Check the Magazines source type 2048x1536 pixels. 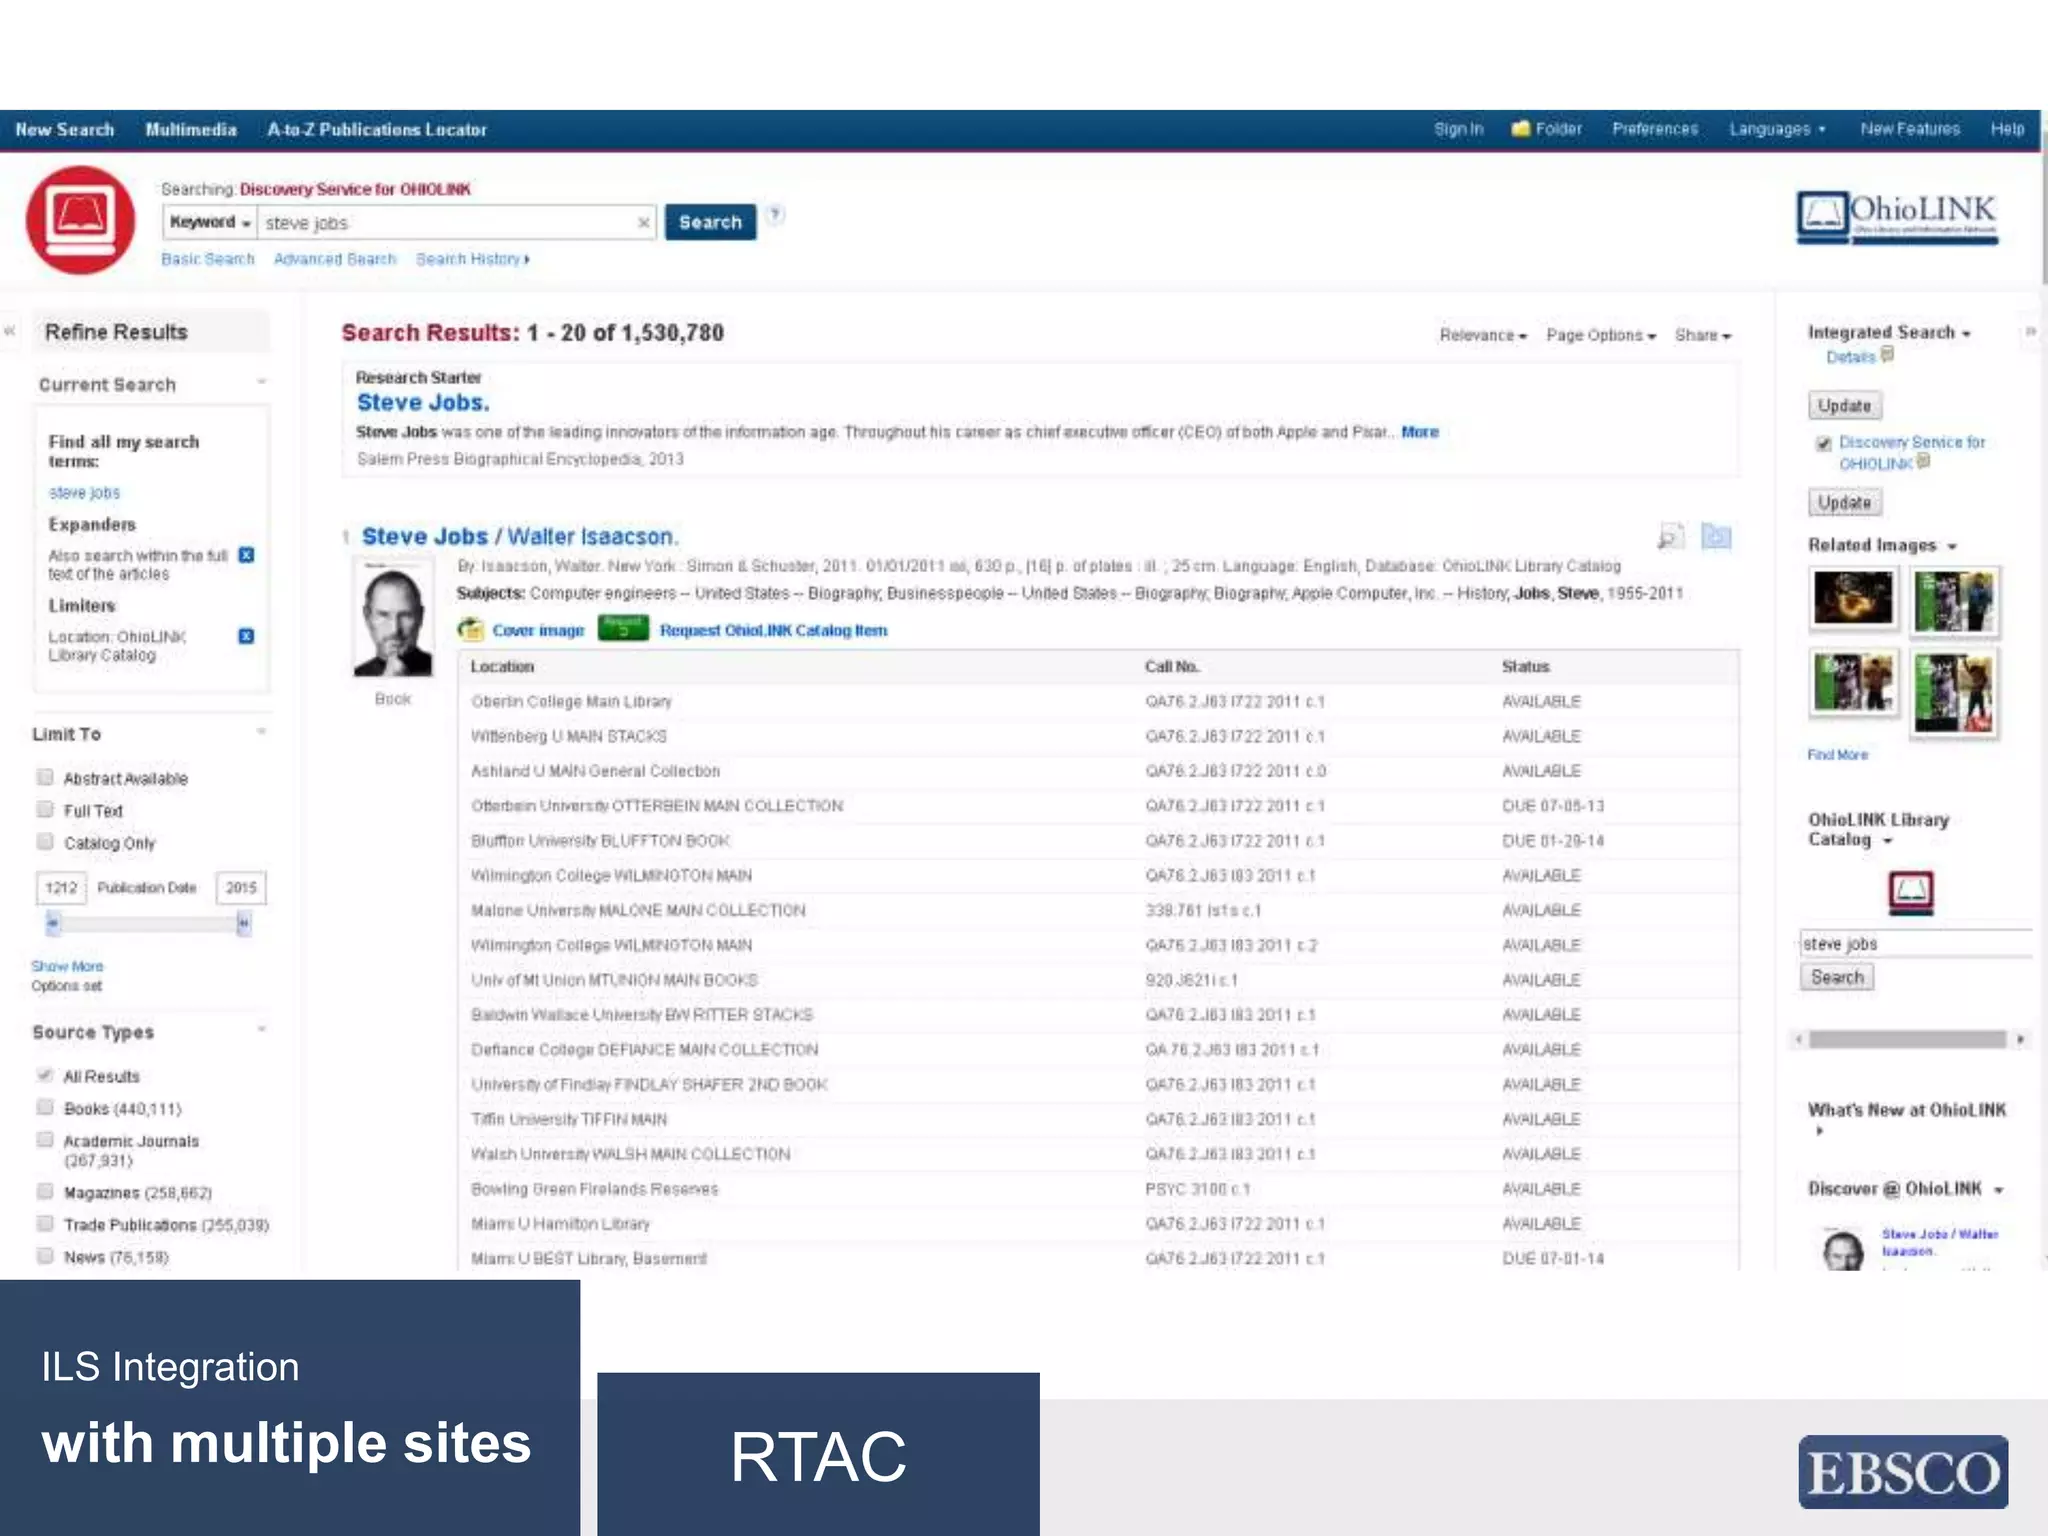(45, 1191)
